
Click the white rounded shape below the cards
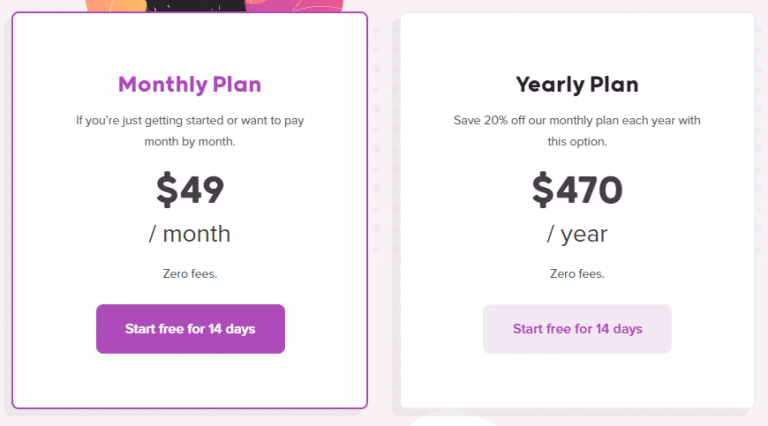(x=450, y=420)
